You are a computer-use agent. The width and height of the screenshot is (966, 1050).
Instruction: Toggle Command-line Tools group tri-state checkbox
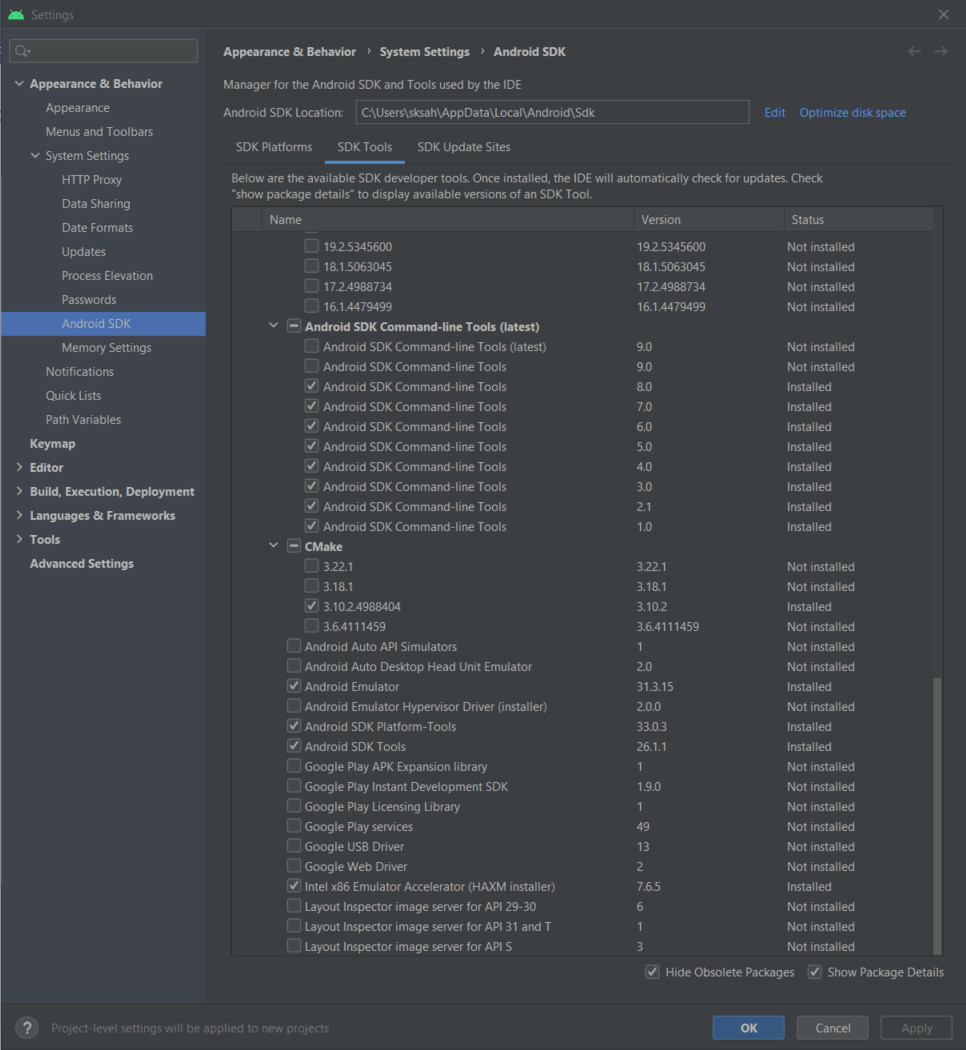tap(293, 326)
